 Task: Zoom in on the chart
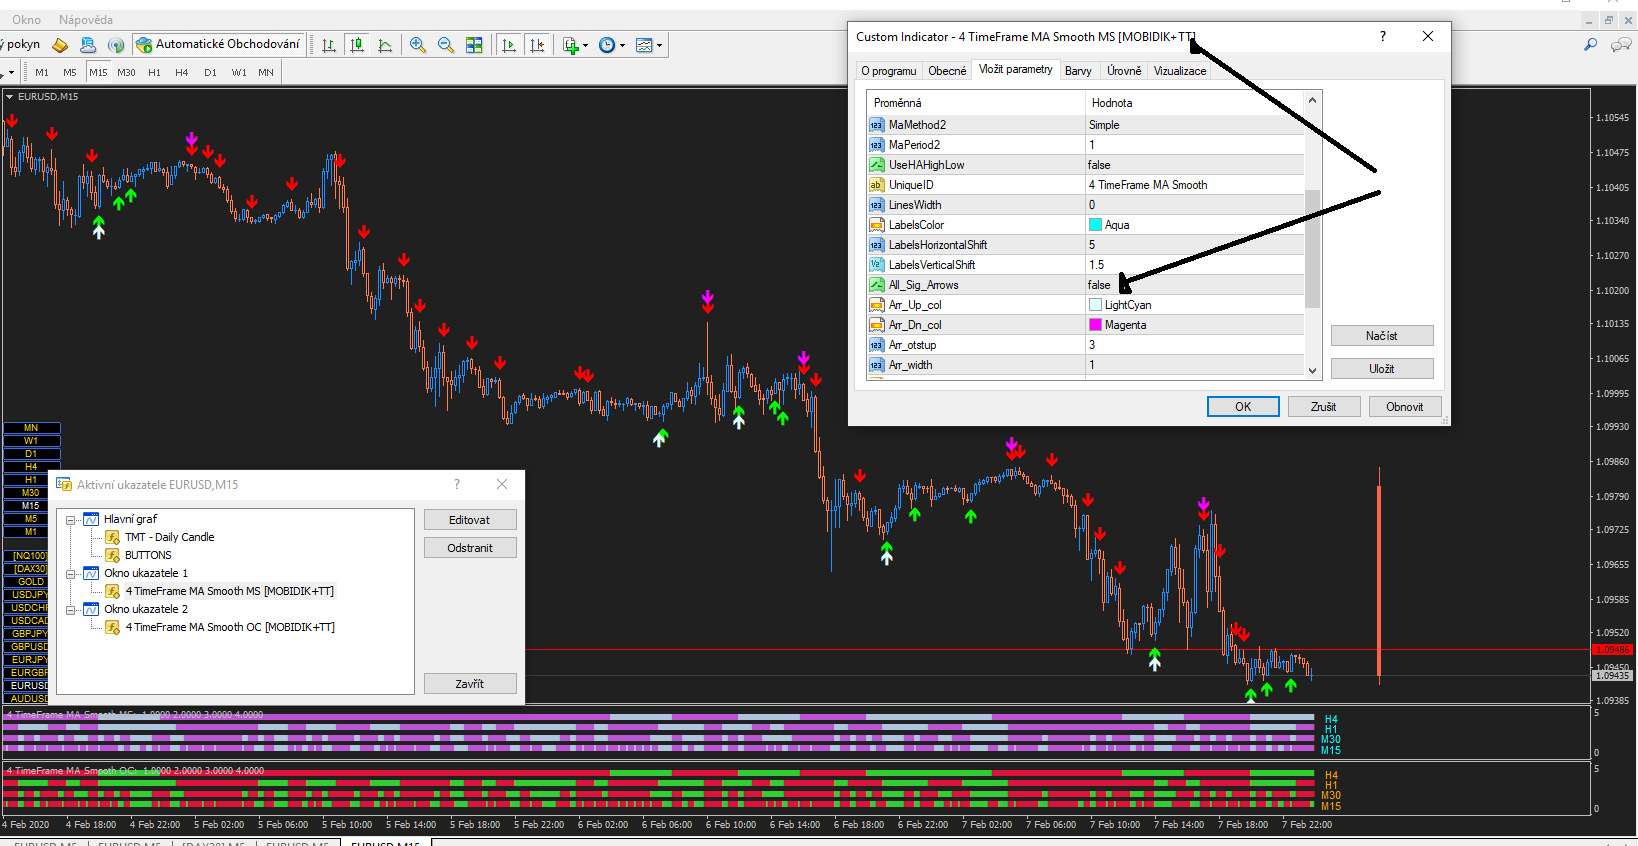[418, 45]
